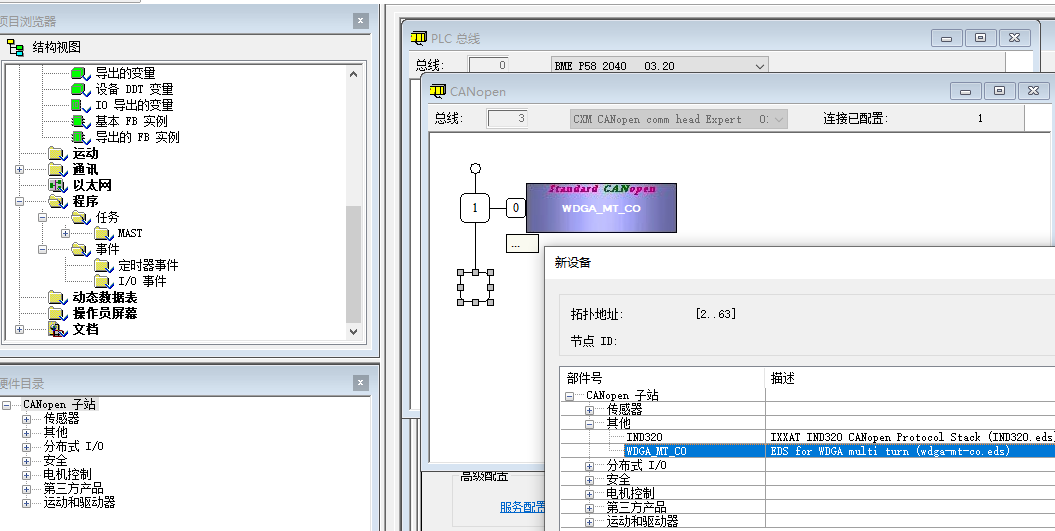Click the CANopen window title icon

click(437, 91)
